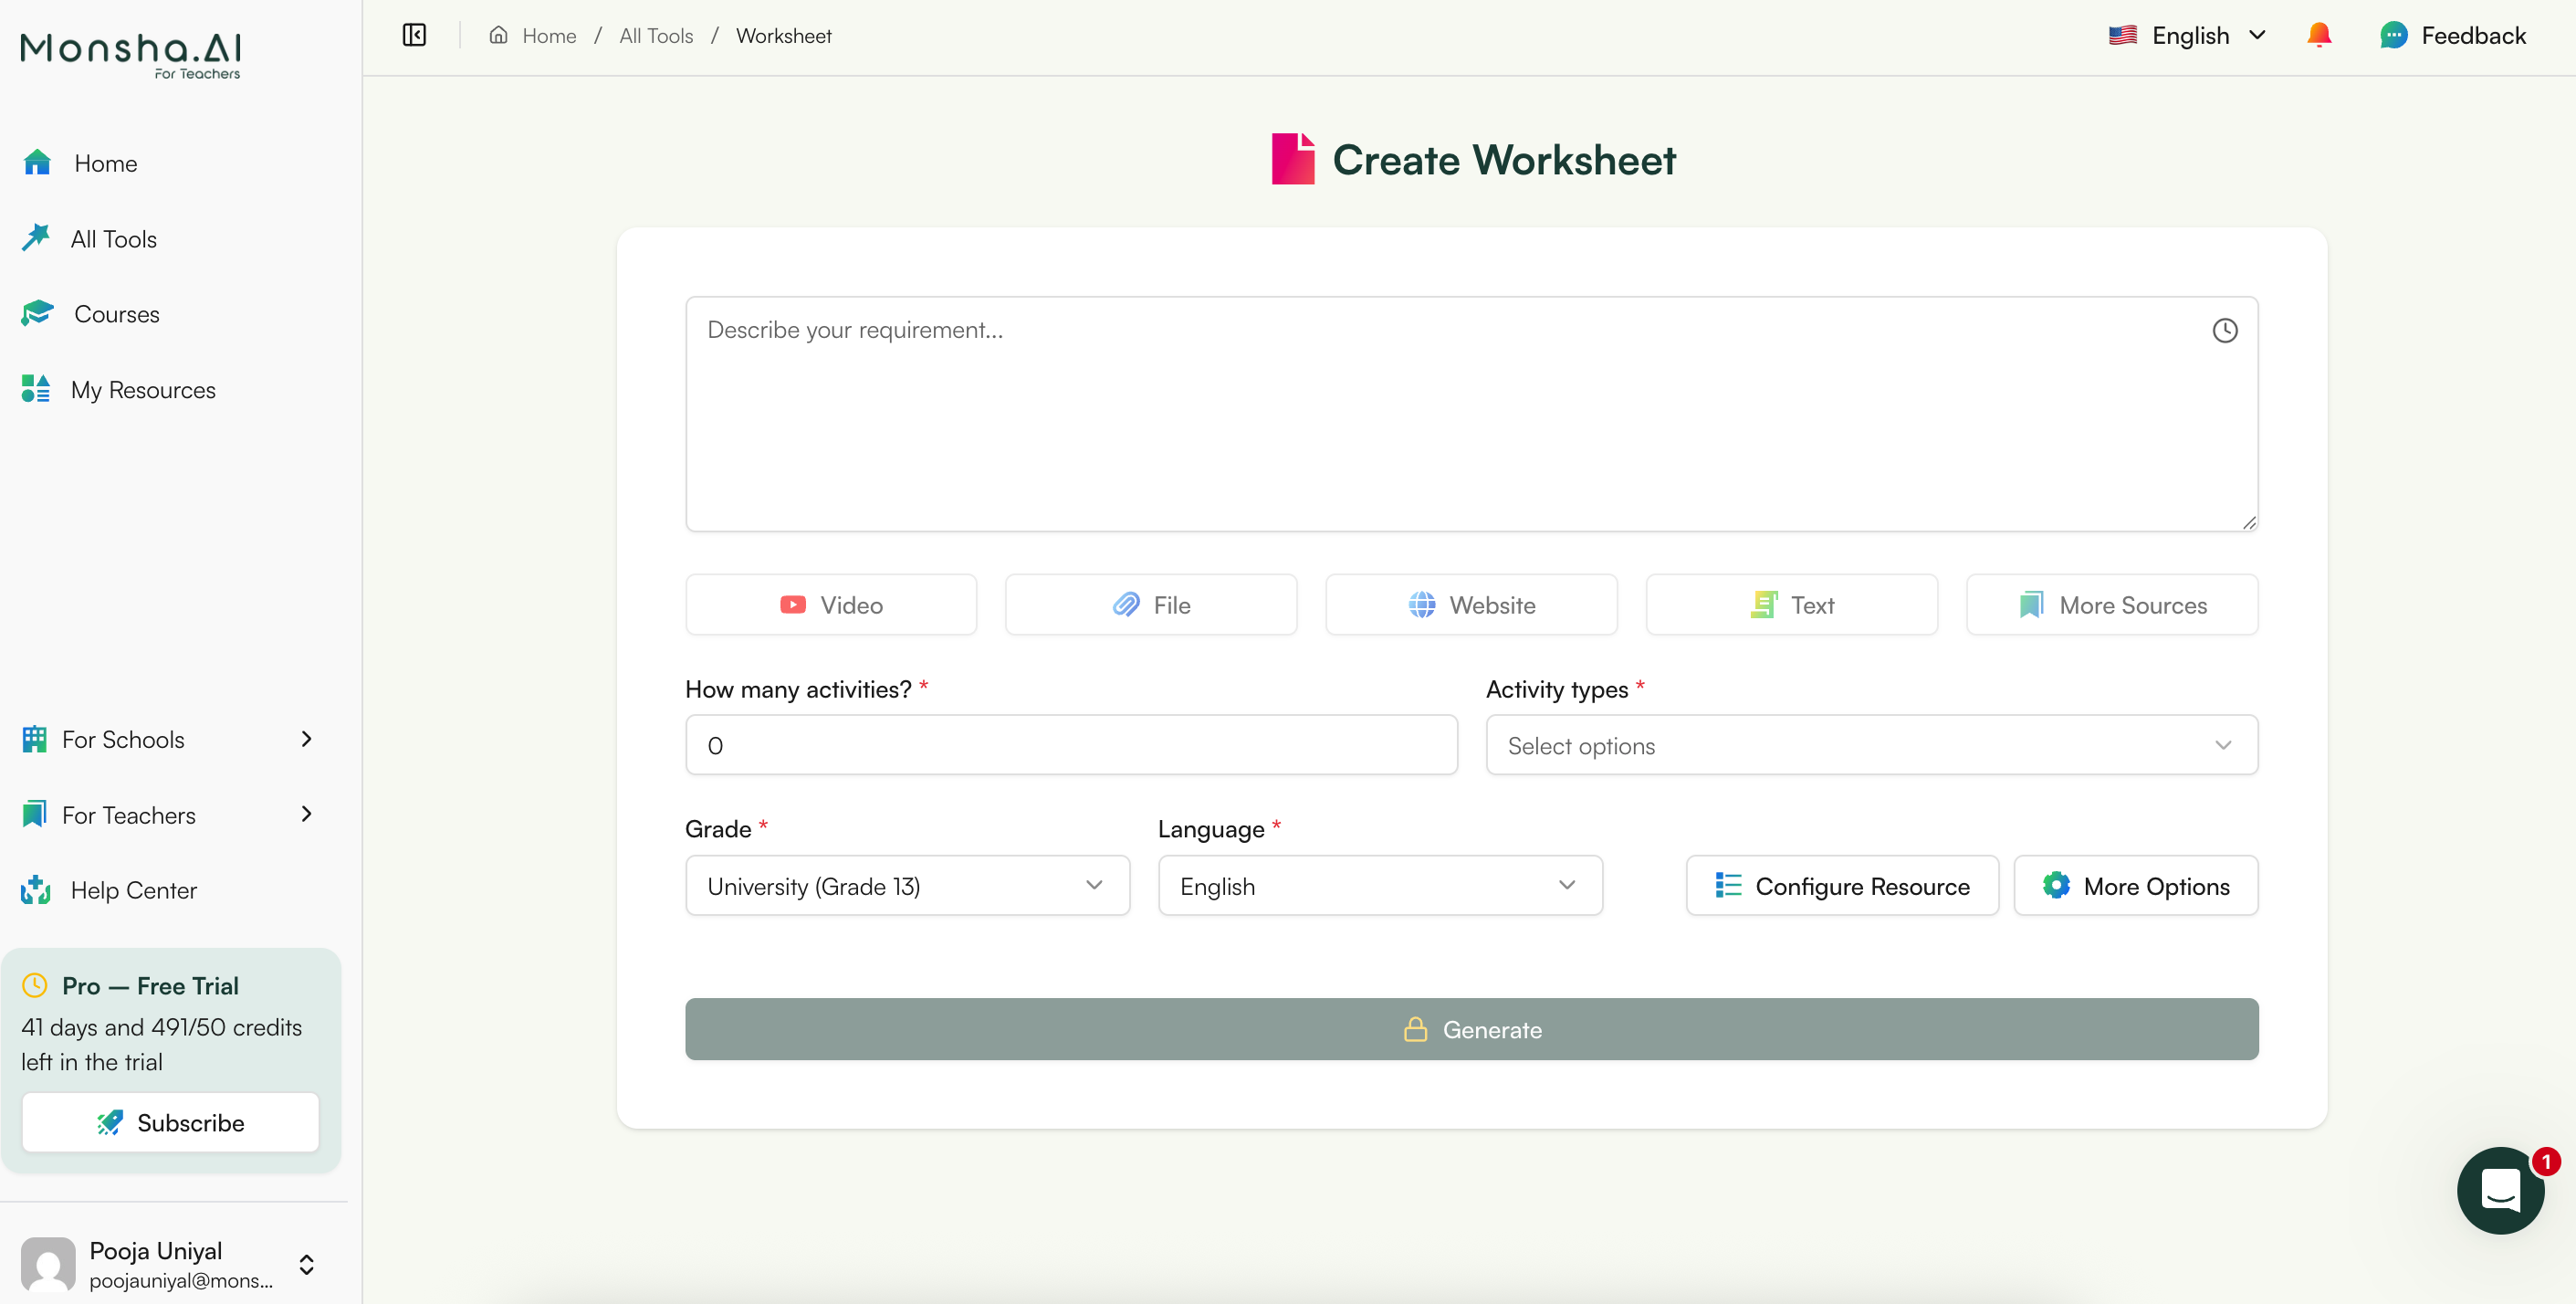Image resolution: width=2576 pixels, height=1304 pixels.
Task: Toggle the sidebar collapse icon
Action: click(x=414, y=36)
